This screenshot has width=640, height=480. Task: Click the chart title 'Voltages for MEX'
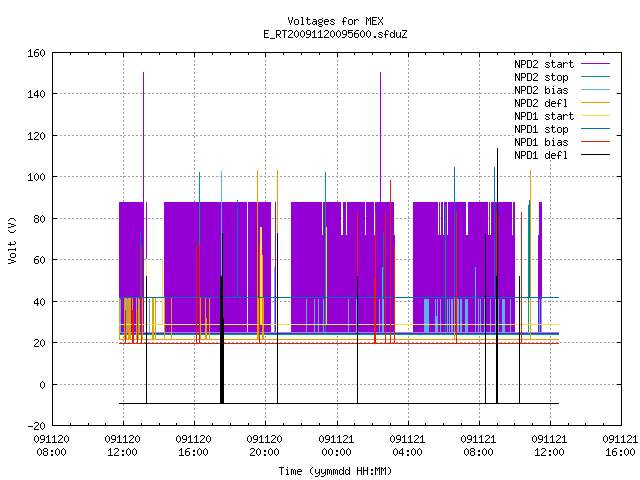pyautogui.click(x=335, y=21)
